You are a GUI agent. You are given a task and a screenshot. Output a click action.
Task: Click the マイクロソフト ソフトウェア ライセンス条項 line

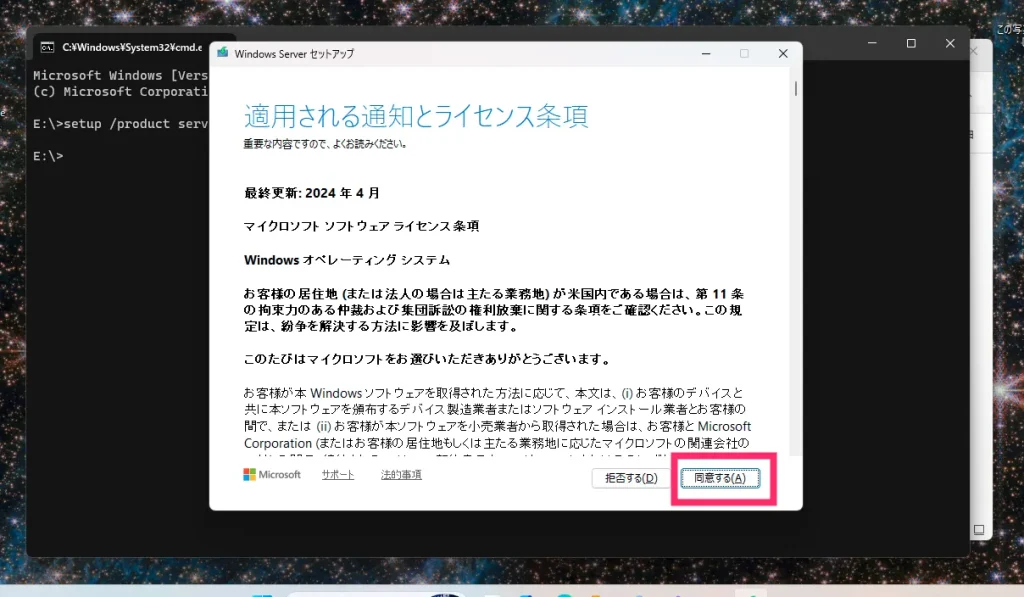pyautogui.click(x=361, y=226)
